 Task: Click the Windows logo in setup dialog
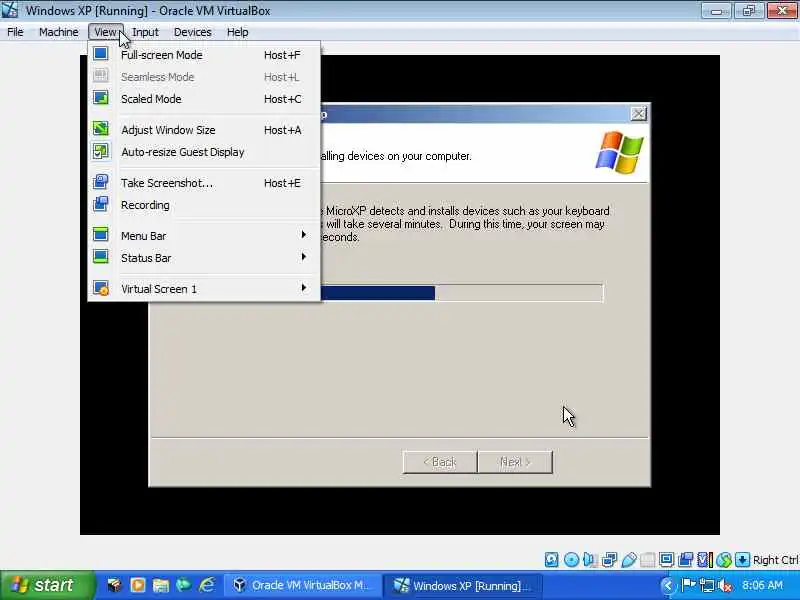(x=619, y=152)
